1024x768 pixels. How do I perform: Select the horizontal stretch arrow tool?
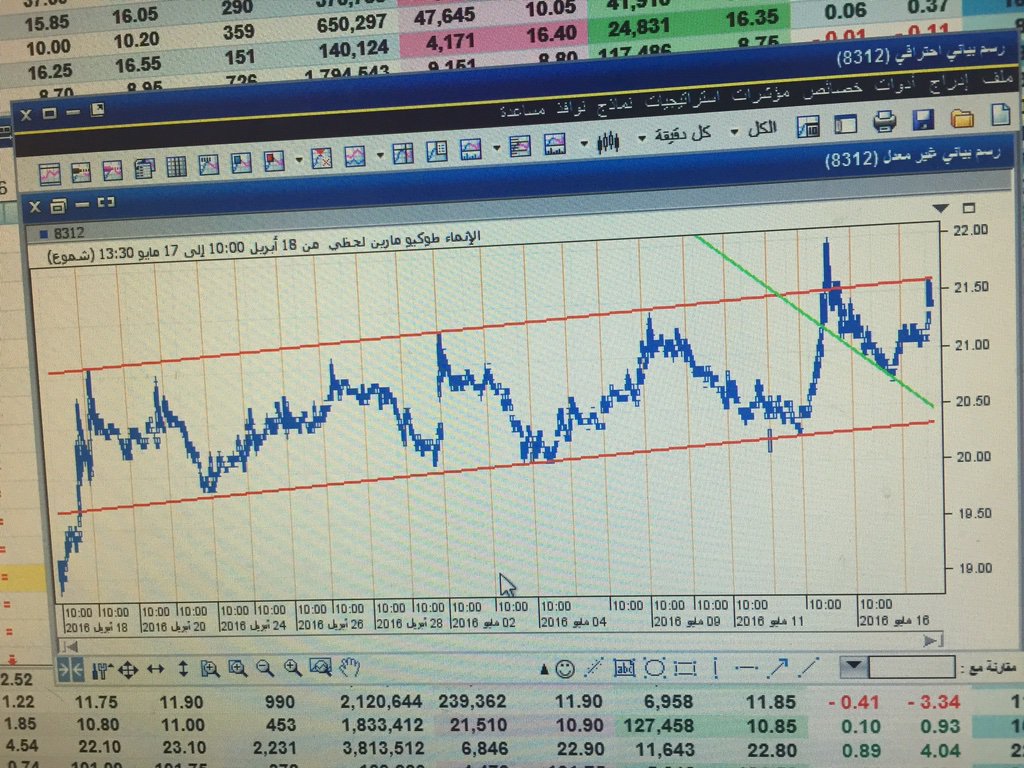155,669
